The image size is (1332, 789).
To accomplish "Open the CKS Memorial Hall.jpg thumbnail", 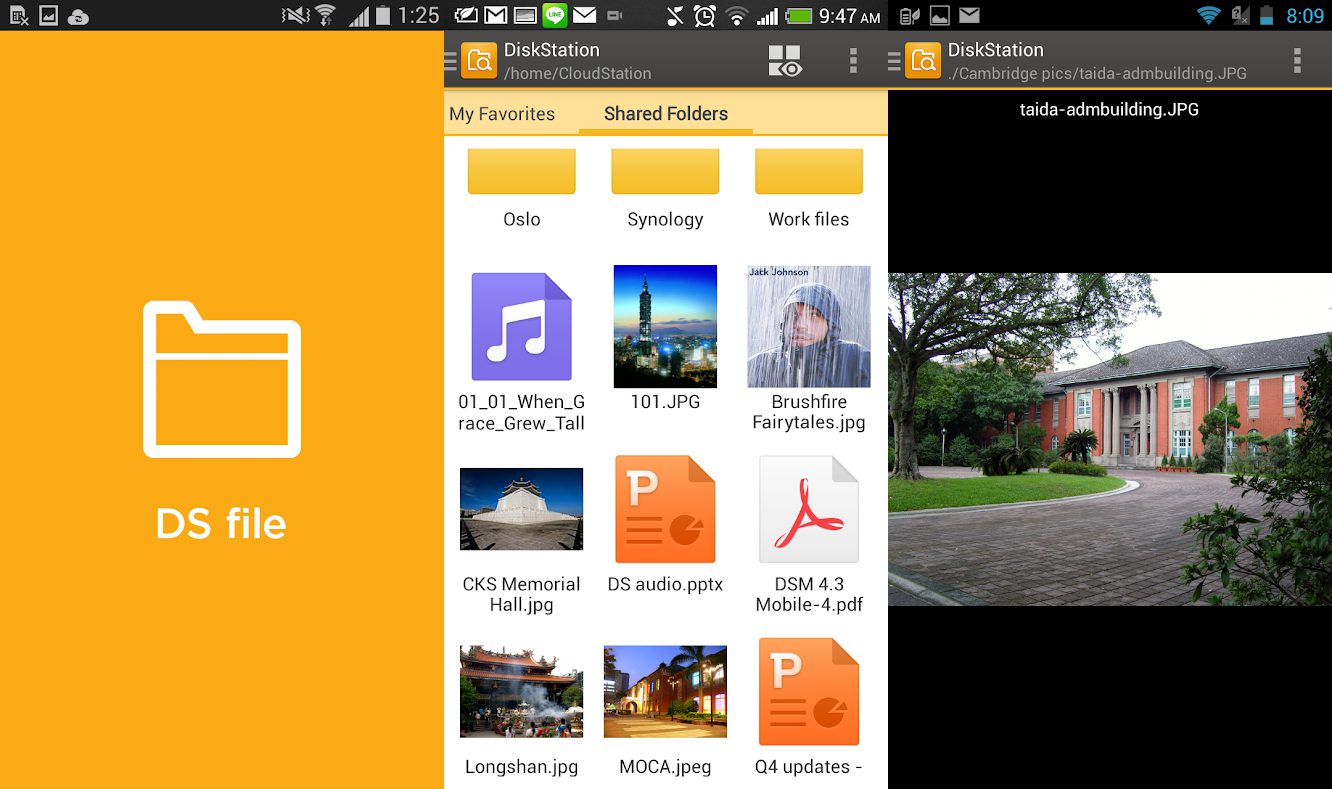I will (521, 509).
